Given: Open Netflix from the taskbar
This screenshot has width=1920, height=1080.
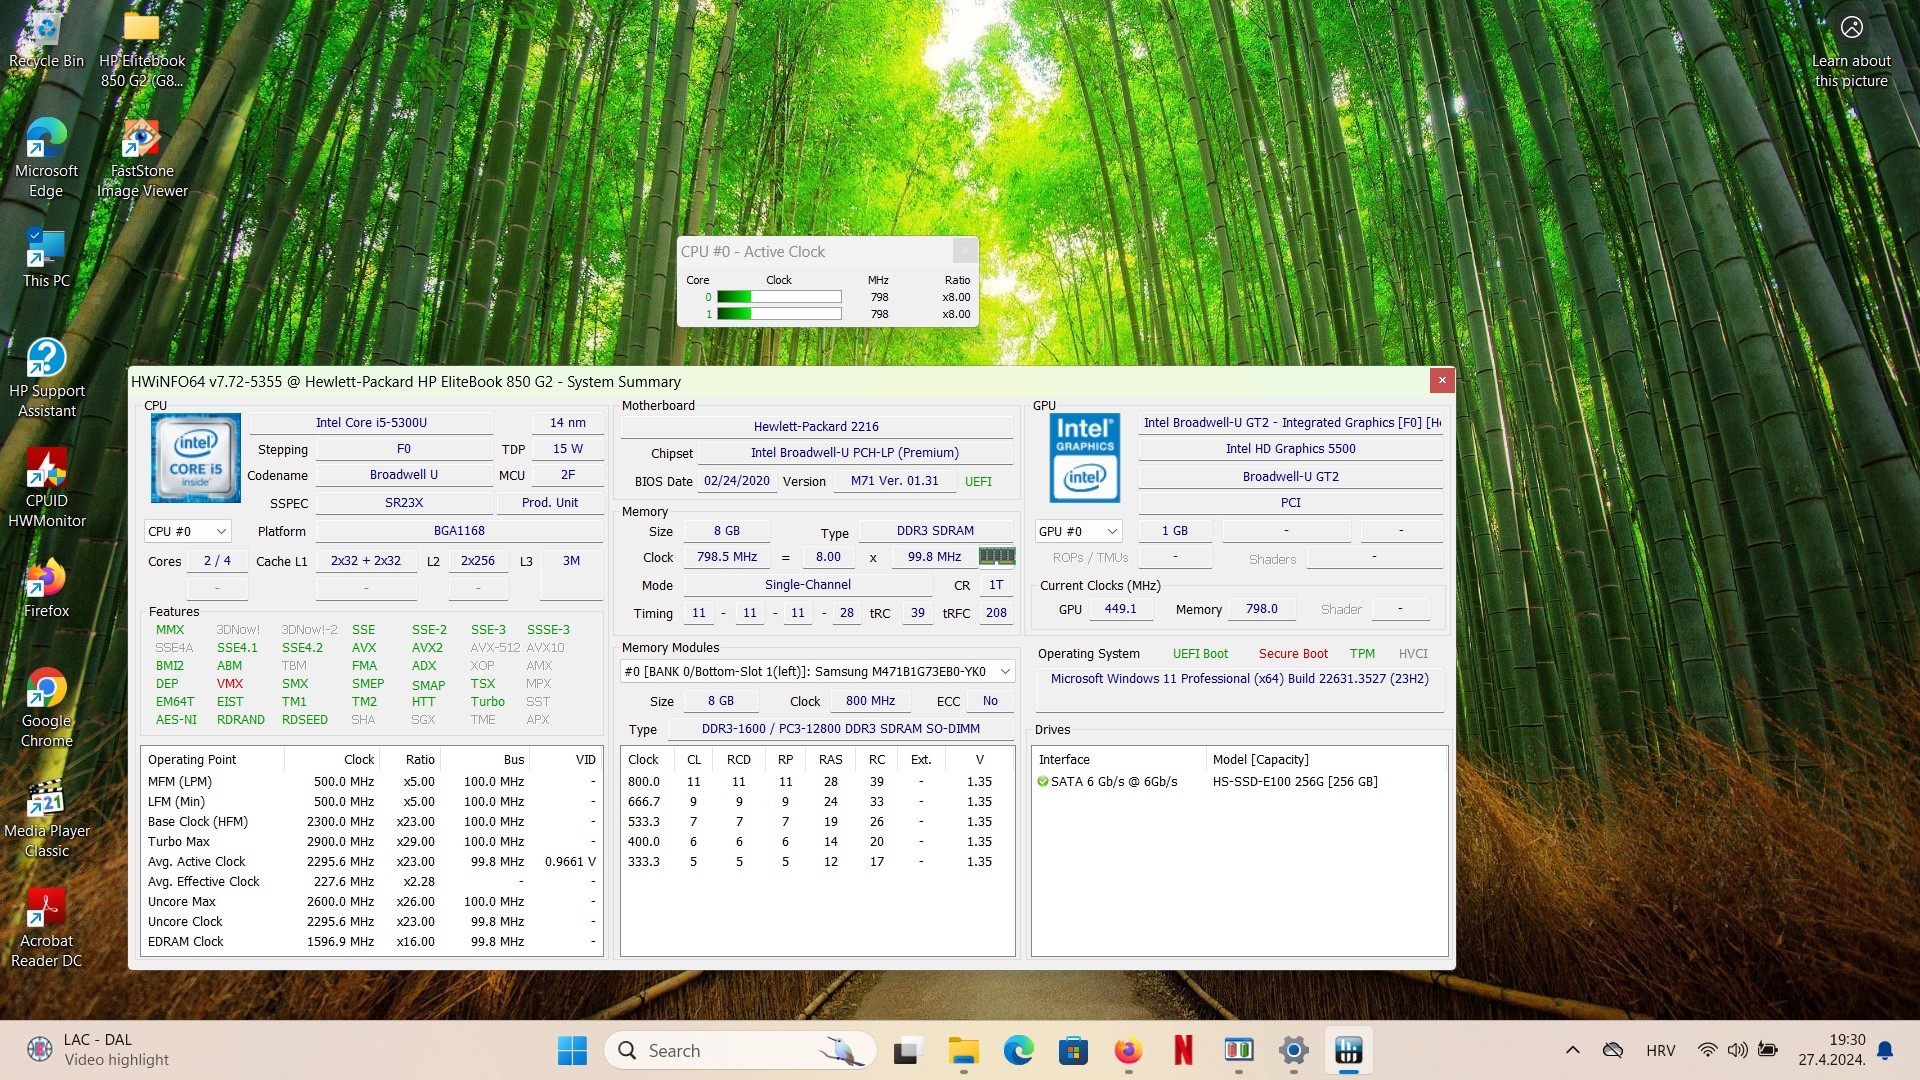Looking at the screenshot, I should coord(1183,1050).
